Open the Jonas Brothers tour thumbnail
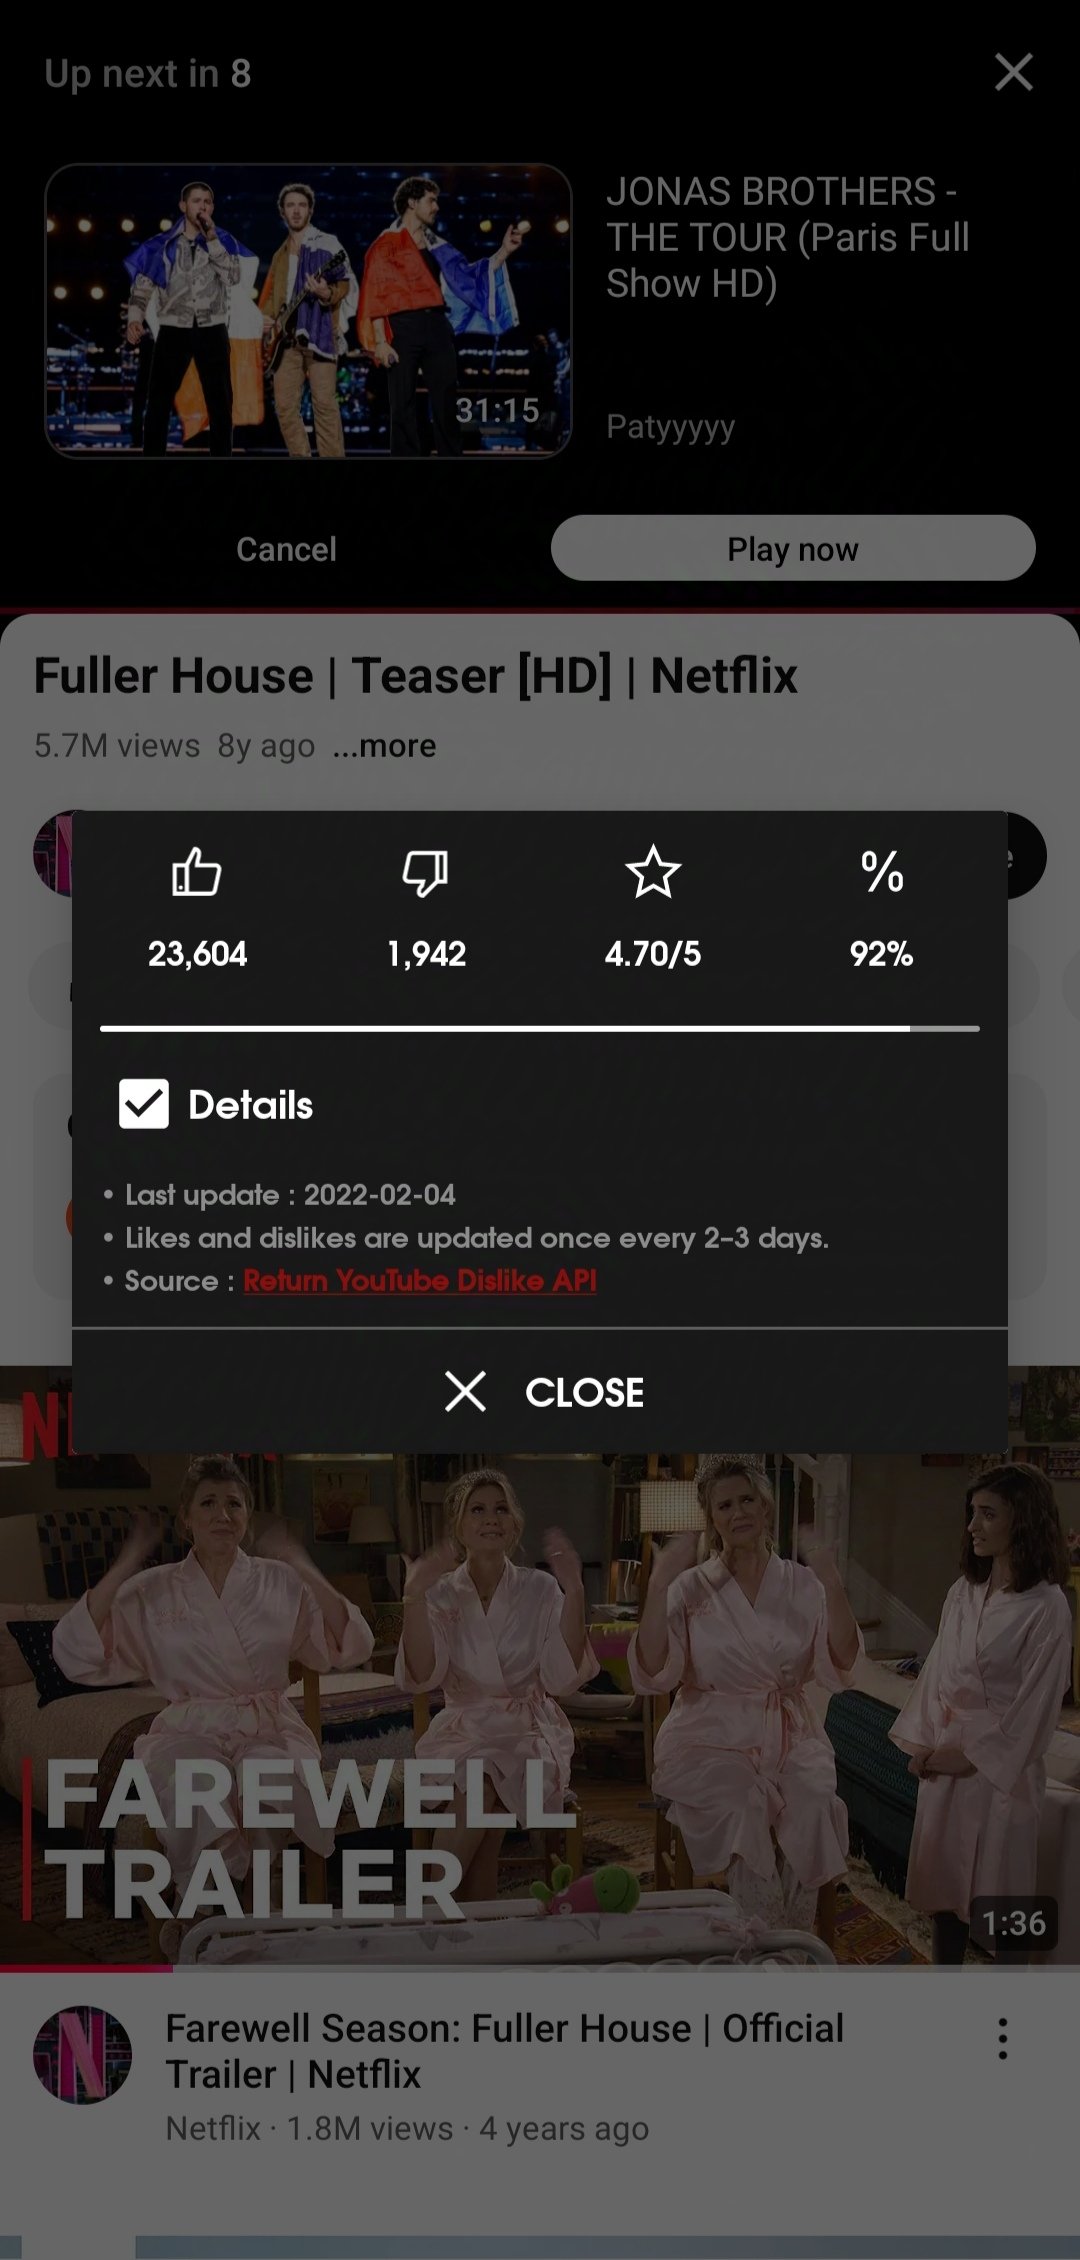Viewport: 1080px width, 2260px height. click(x=308, y=311)
